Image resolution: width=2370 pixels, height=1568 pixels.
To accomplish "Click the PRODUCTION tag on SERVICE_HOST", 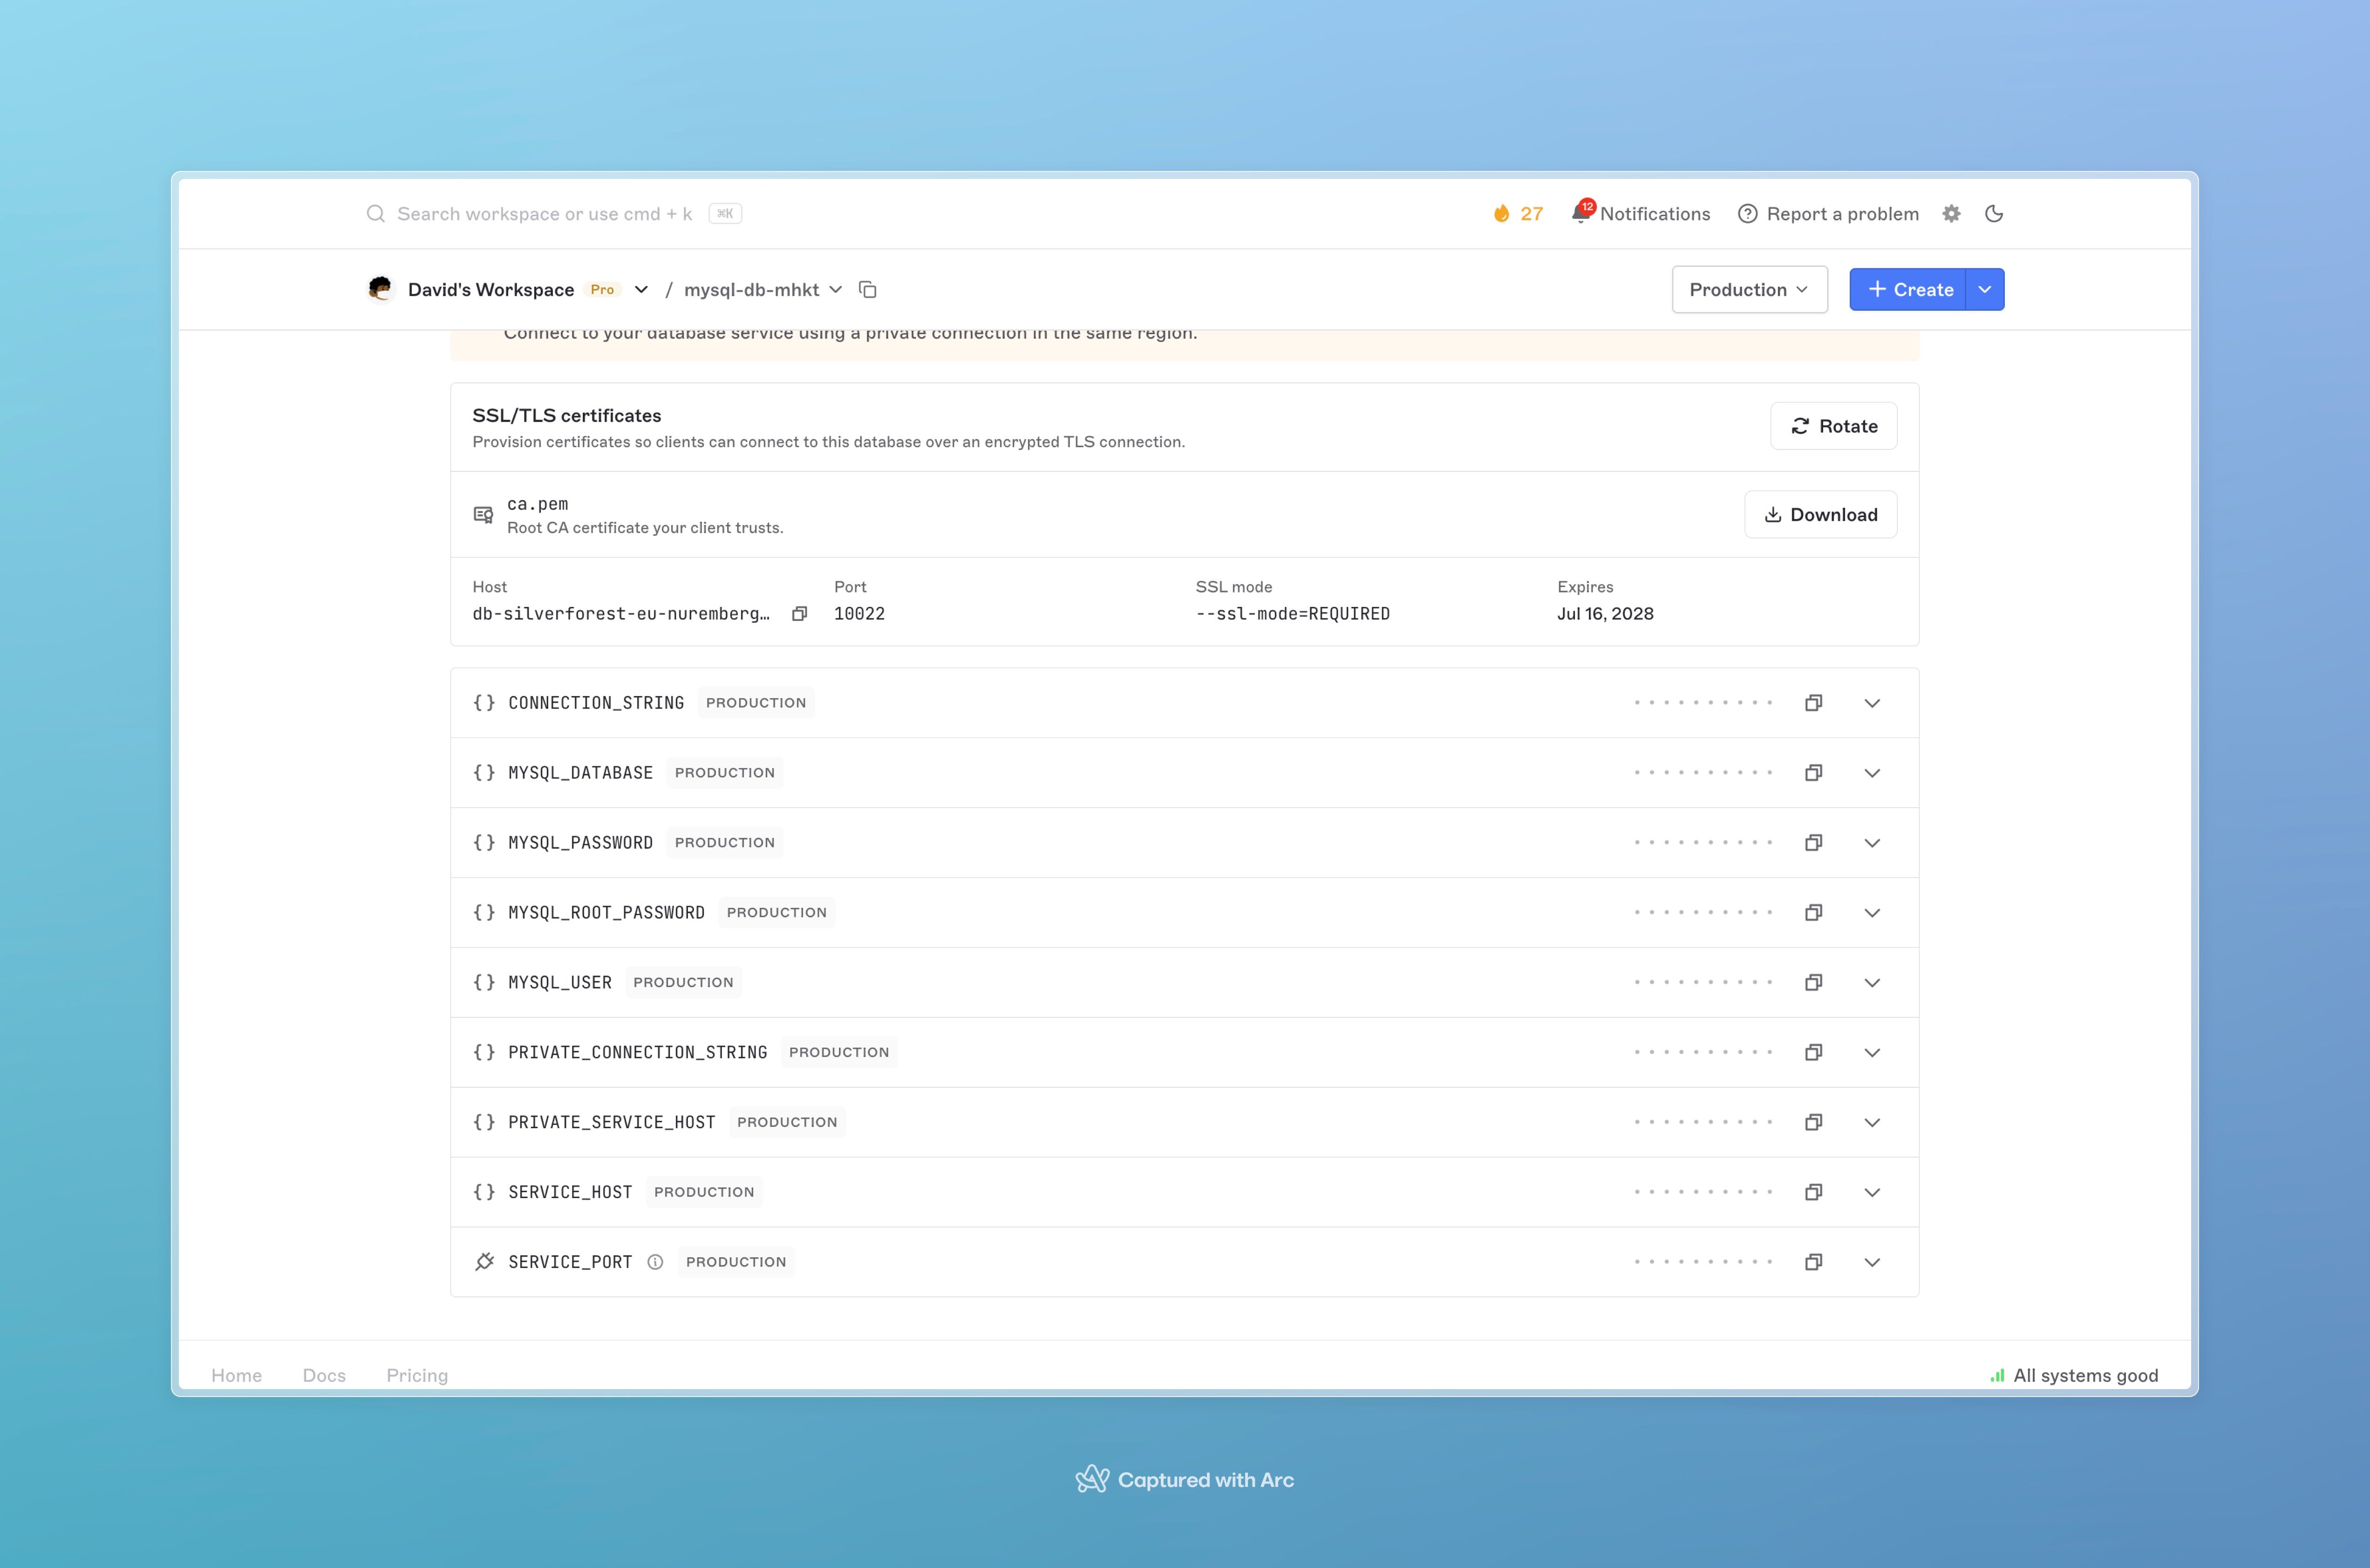I will click(x=704, y=1192).
